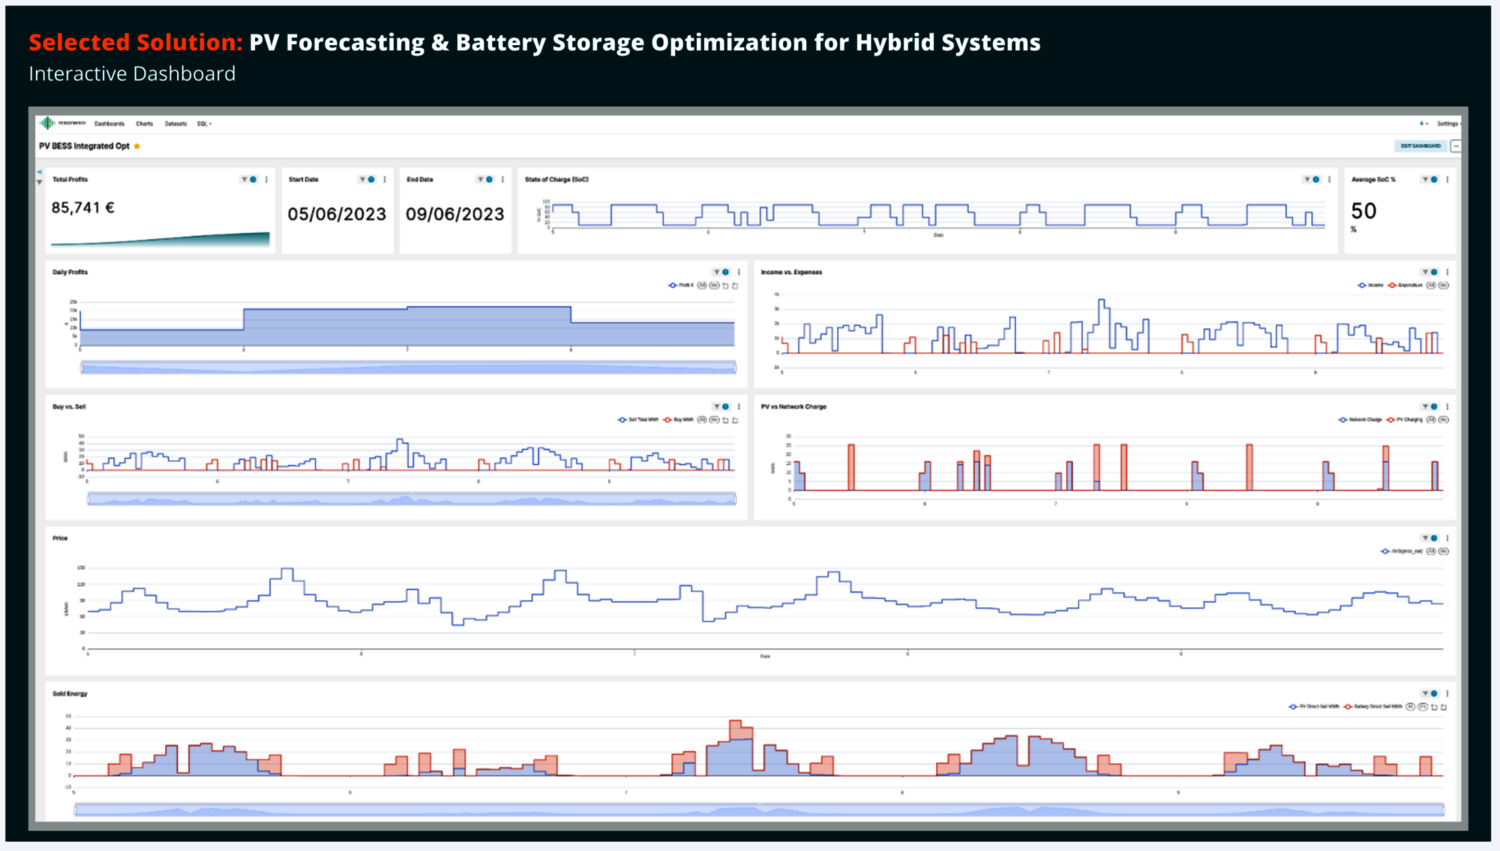Toggle Battery Direct Sell MWh legend series
Image resolution: width=1500 pixels, height=851 pixels.
point(1374,707)
